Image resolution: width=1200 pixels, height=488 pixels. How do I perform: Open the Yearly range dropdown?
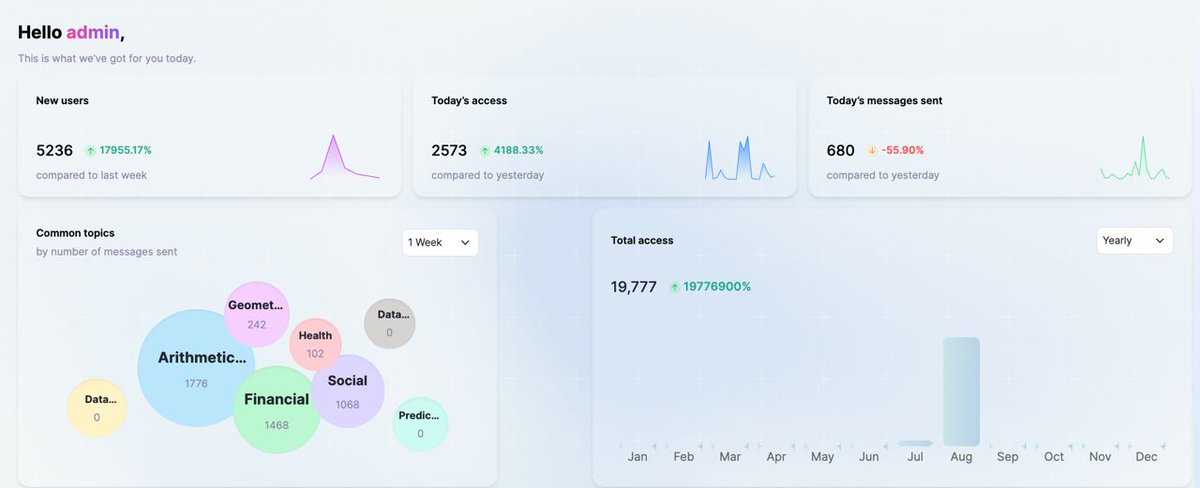(1135, 240)
